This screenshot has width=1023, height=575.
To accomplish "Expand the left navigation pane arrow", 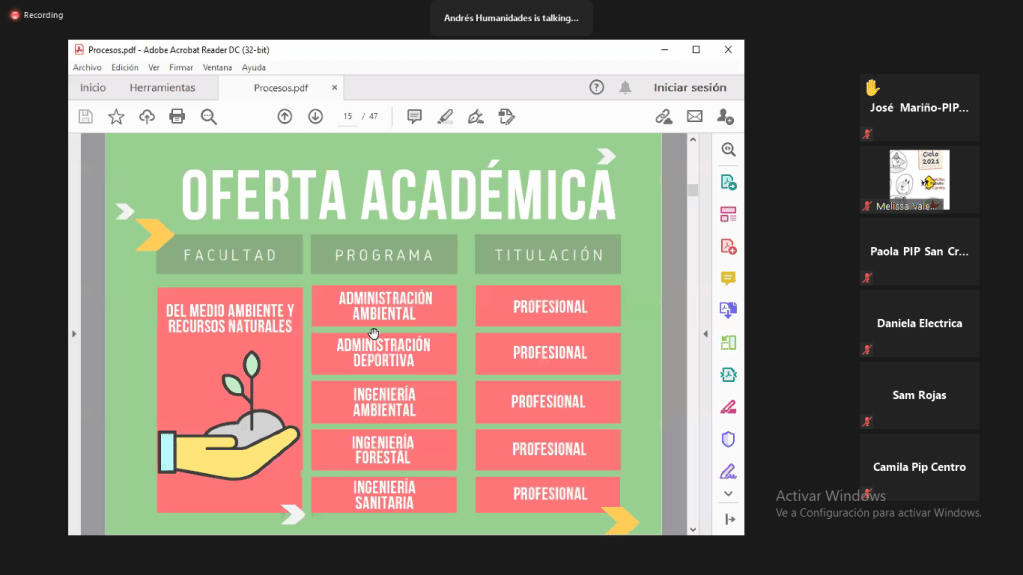I will [x=74, y=334].
